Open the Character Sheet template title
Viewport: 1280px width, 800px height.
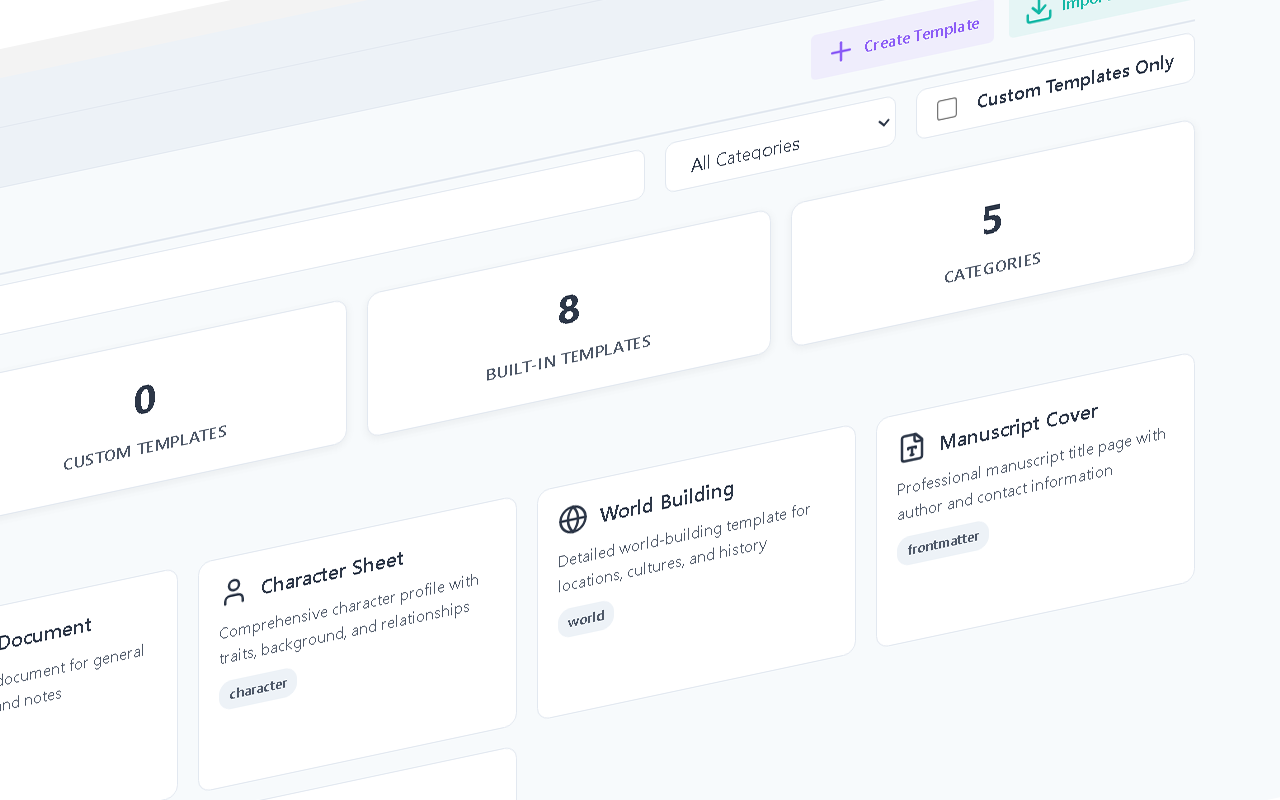click(x=332, y=573)
